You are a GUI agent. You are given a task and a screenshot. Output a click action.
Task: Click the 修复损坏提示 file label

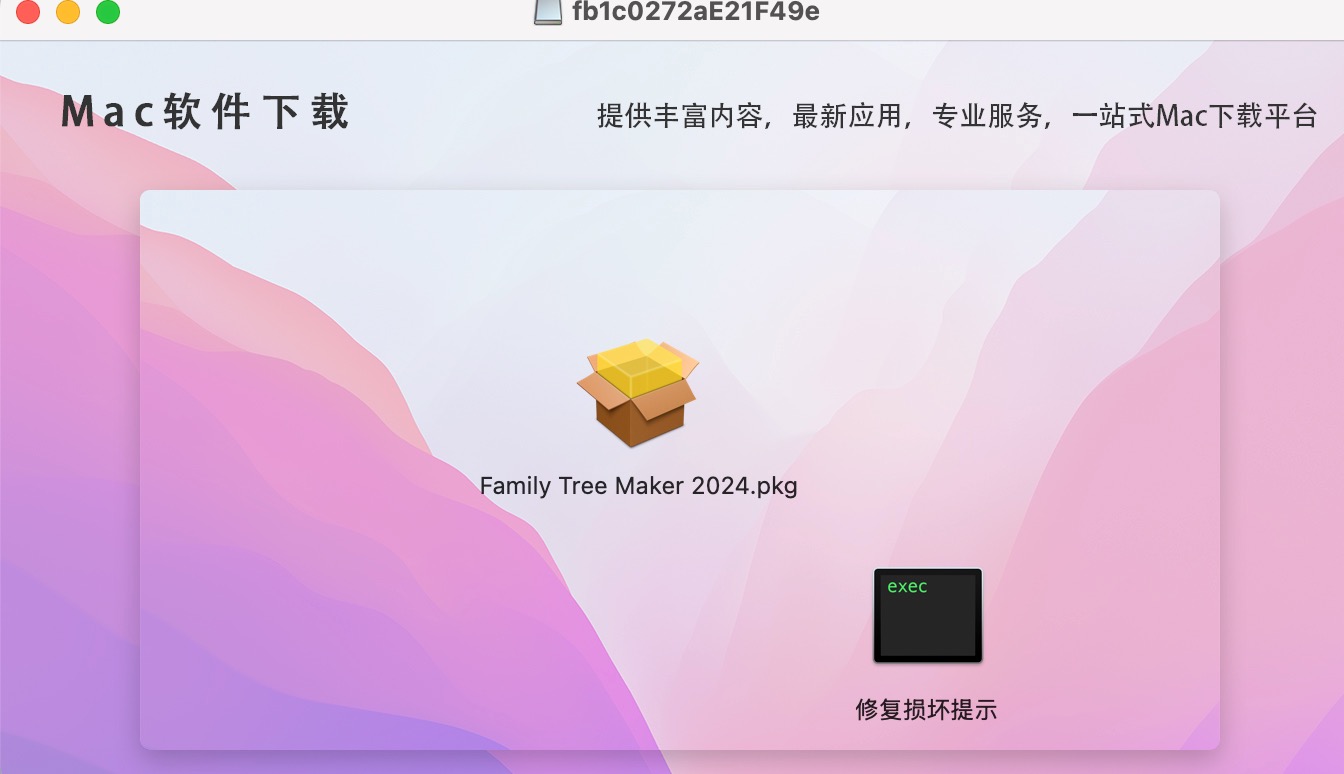pyautogui.click(x=926, y=710)
